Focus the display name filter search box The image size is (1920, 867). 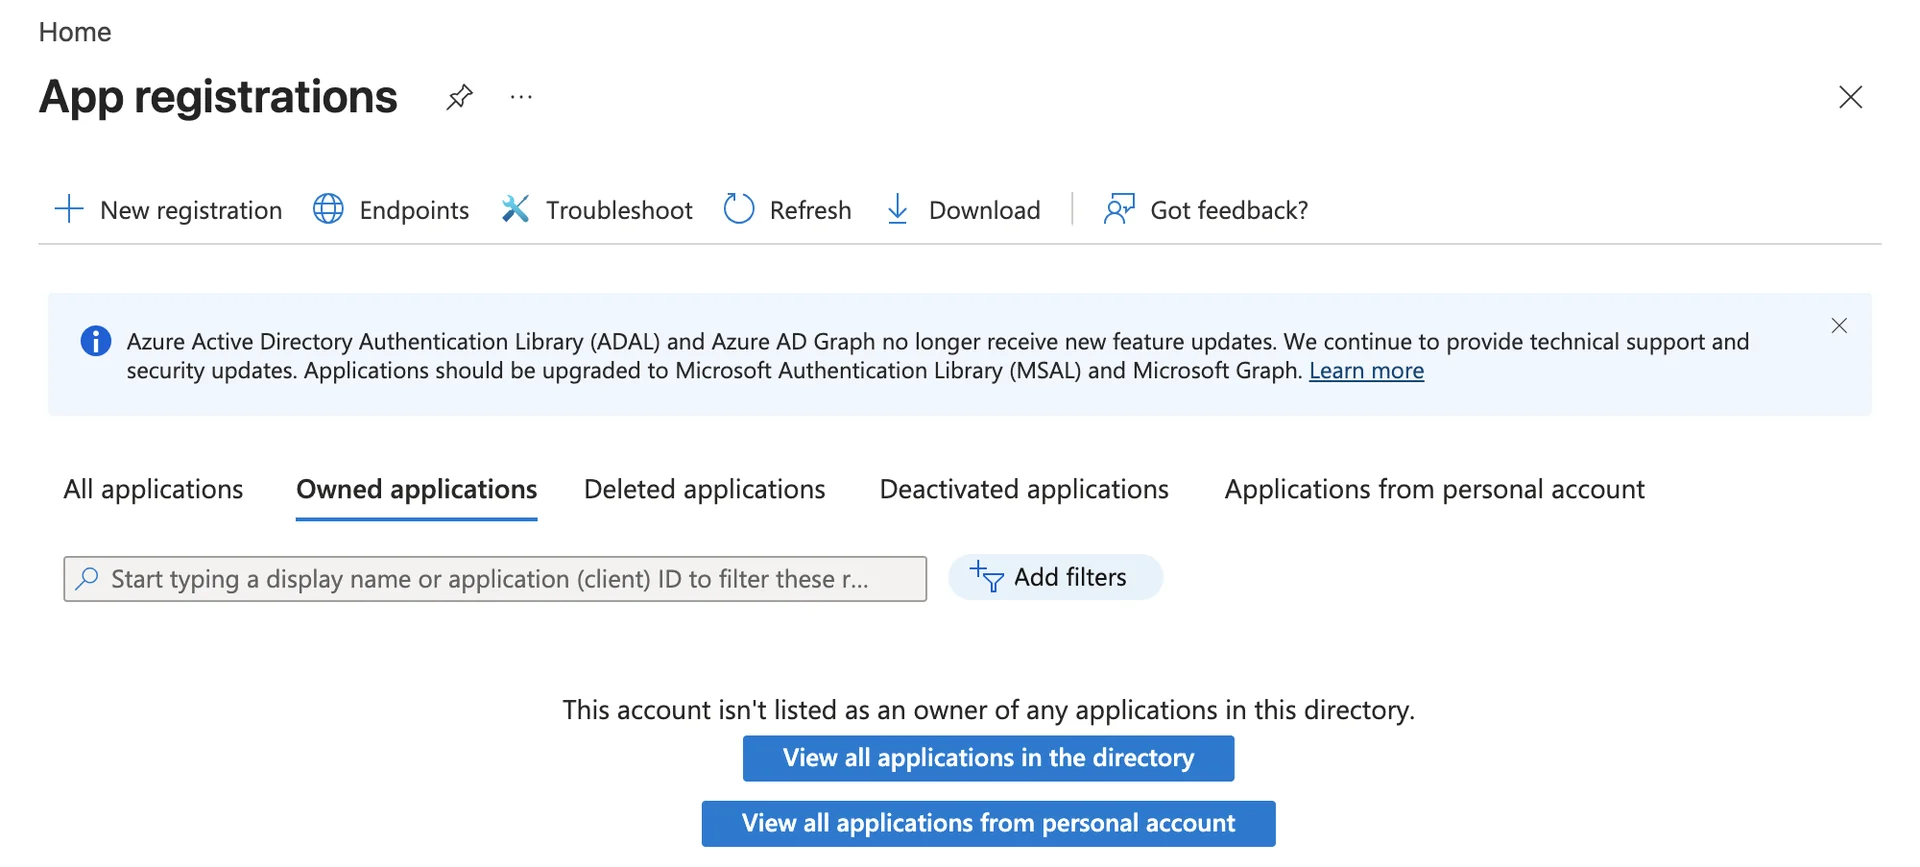point(495,579)
